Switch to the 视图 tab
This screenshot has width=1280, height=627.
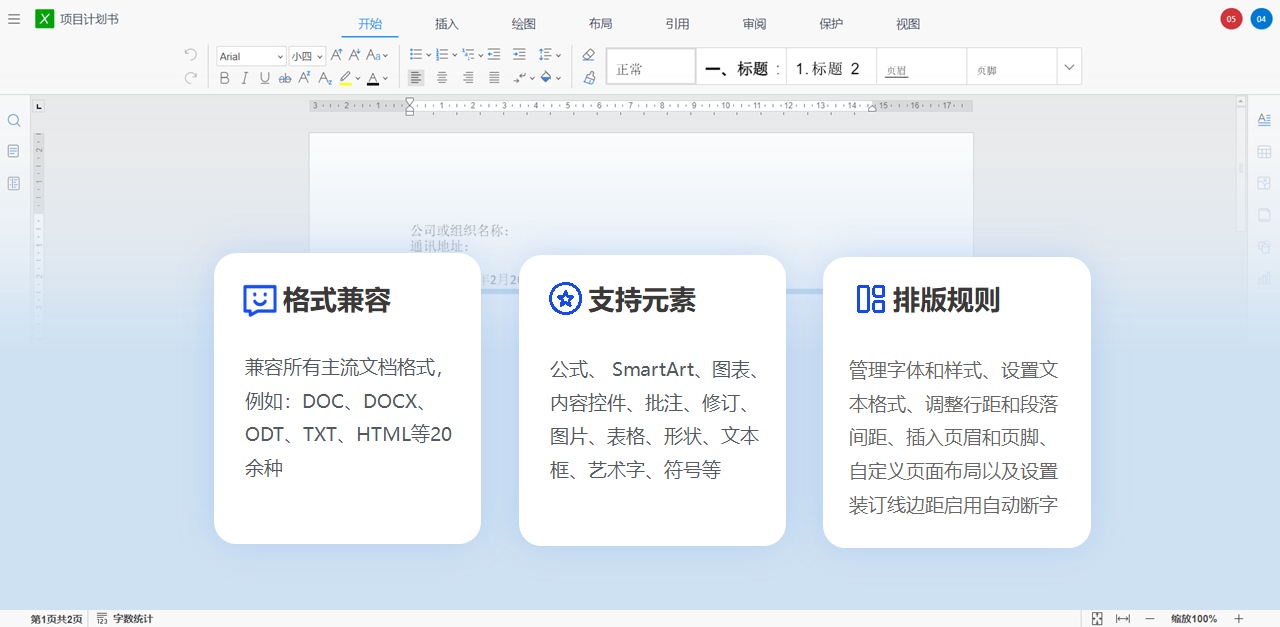click(908, 24)
